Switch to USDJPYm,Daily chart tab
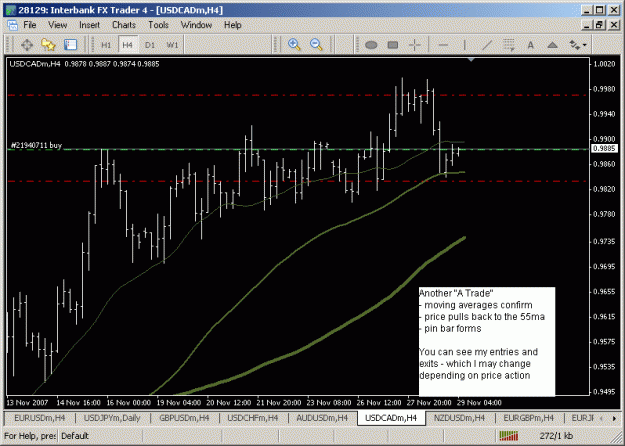 pos(112,418)
